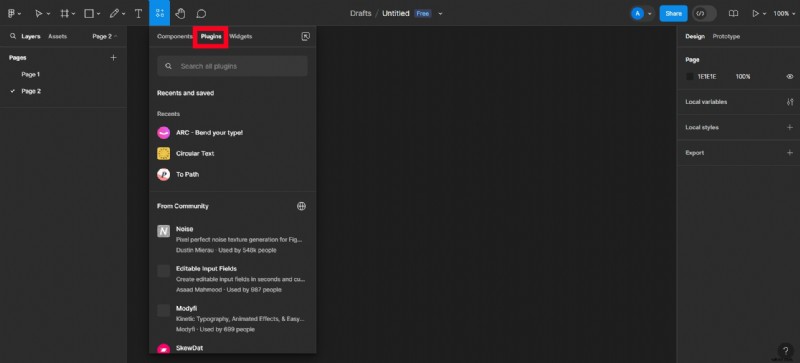Click the To Path plugin icon
800x363 pixels.
coord(163,175)
